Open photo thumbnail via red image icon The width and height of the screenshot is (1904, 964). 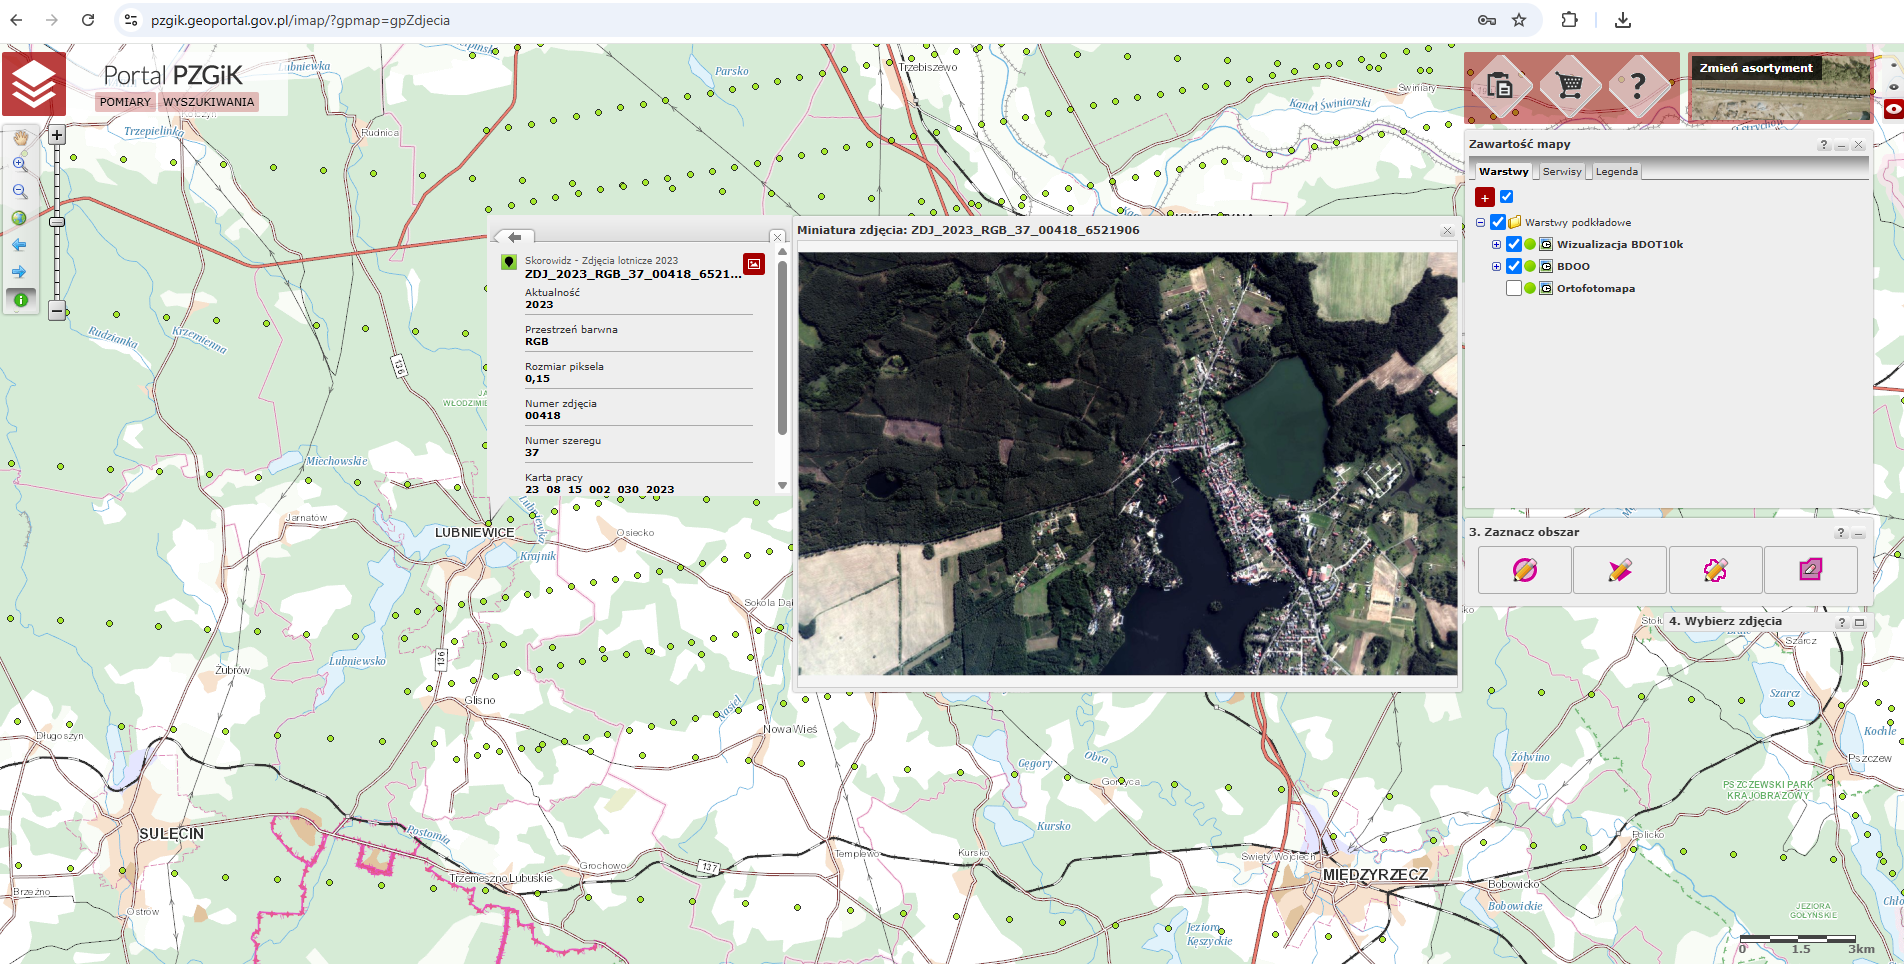click(x=754, y=264)
